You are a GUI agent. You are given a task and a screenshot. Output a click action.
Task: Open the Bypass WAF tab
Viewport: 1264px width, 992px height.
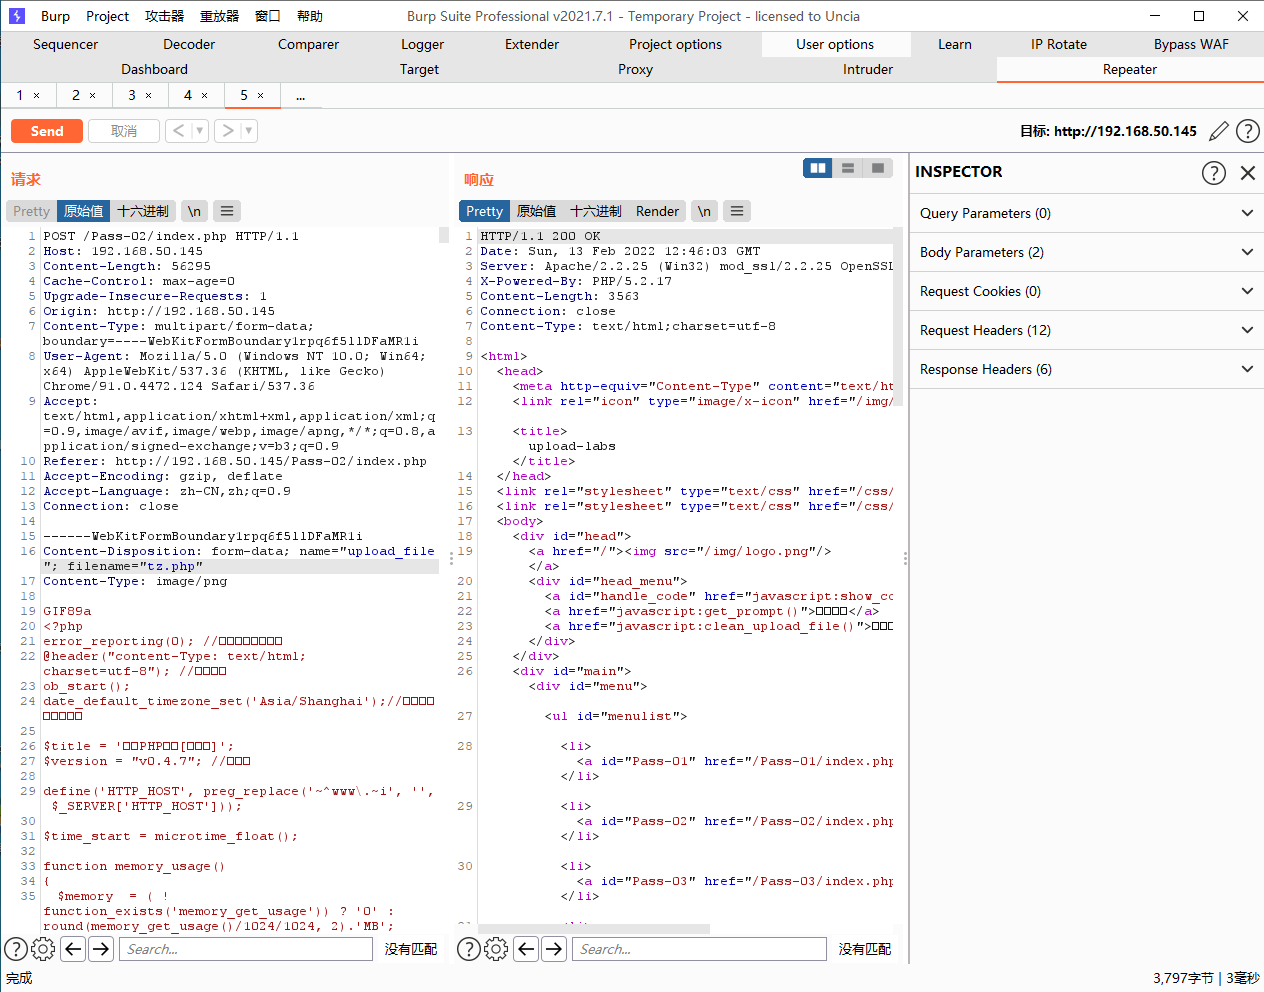[x=1191, y=44]
